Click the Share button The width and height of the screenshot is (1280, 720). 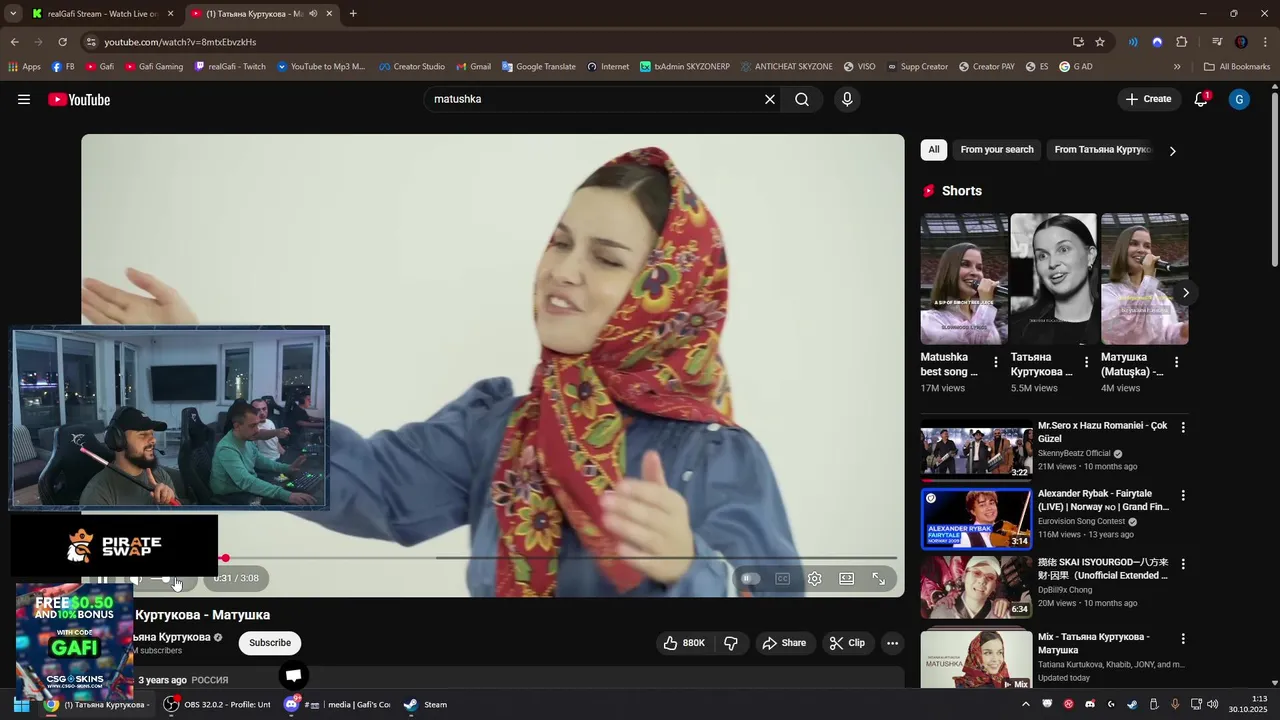coord(784,643)
